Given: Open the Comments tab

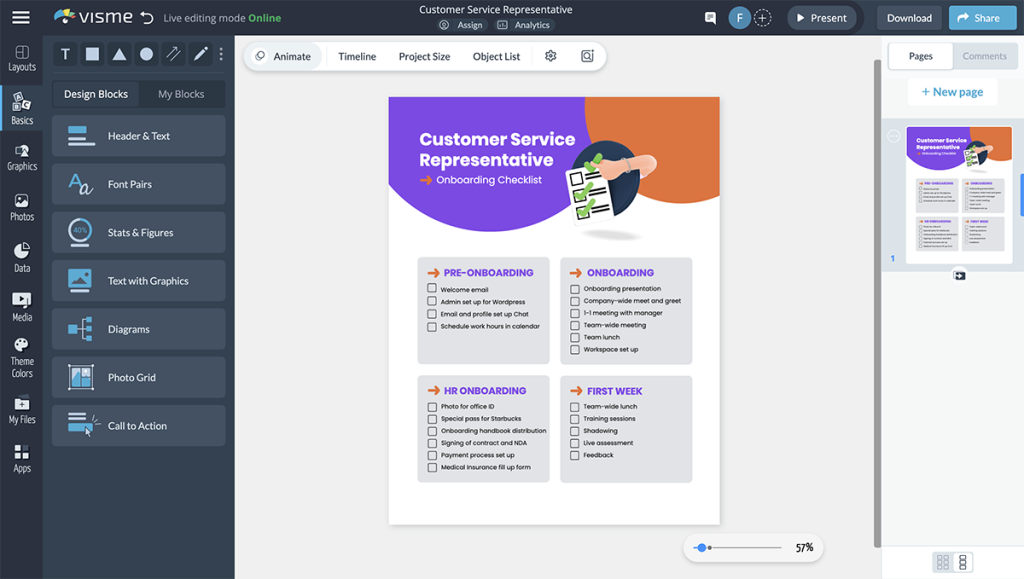Looking at the screenshot, I should 984,56.
